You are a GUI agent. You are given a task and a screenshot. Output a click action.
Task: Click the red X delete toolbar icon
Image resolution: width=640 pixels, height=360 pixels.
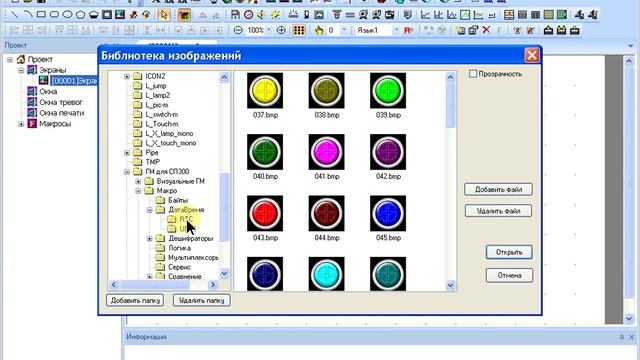486,30
